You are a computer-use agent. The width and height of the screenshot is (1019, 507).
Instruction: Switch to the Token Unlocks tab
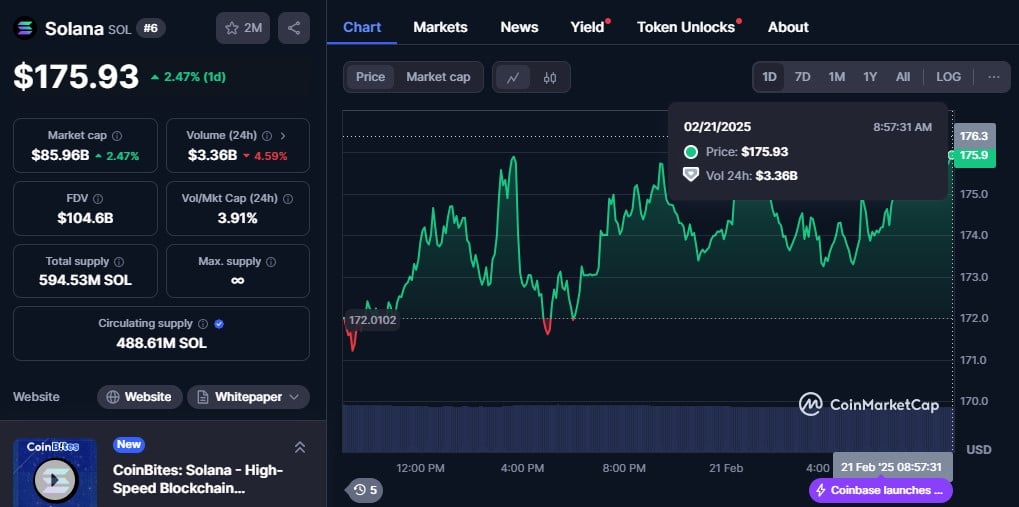click(686, 27)
